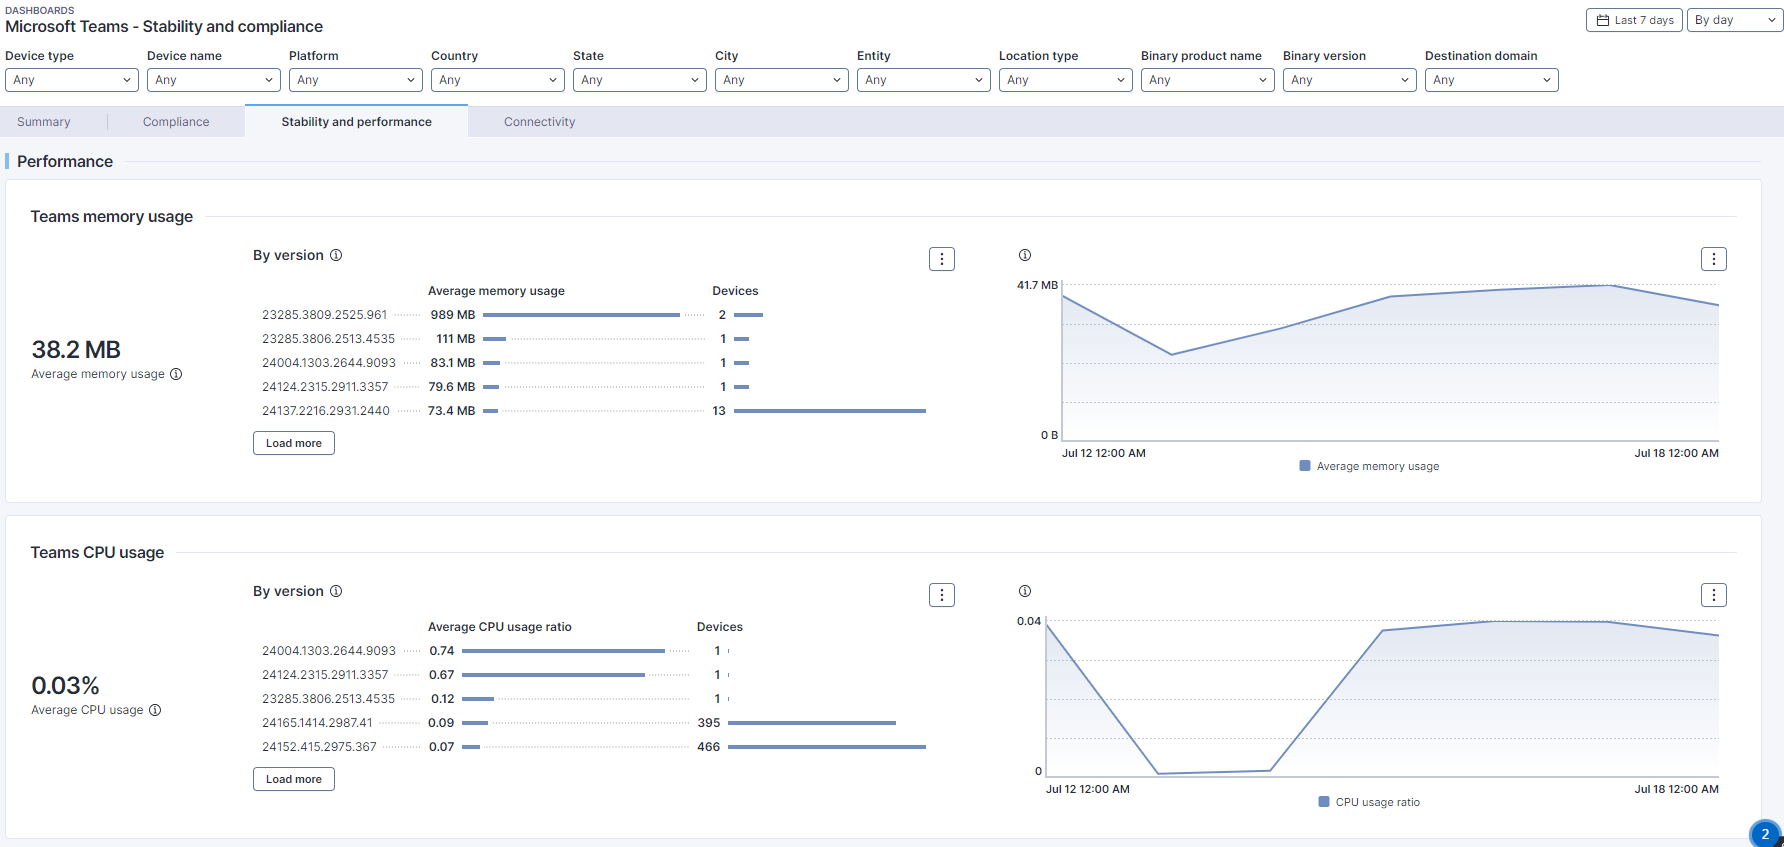The height and width of the screenshot is (847, 1784).
Task: Expand the Device type filter dropdown
Action: (x=72, y=80)
